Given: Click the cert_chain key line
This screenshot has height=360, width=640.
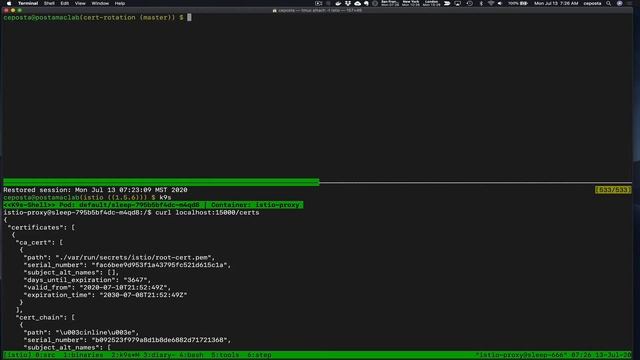Looking at the screenshot, I should pos(45,317).
